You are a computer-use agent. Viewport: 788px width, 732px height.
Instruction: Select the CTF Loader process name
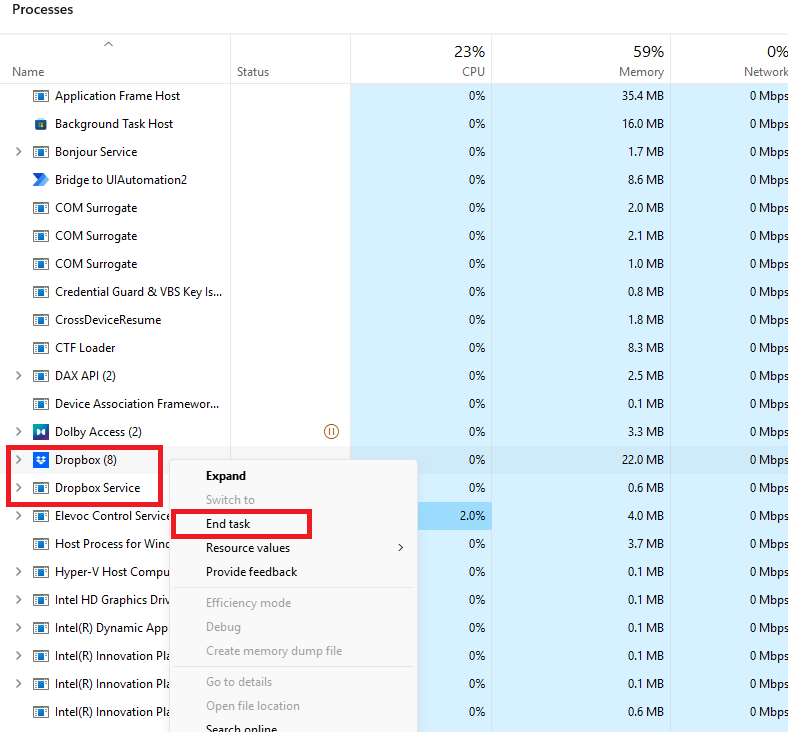(x=85, y=348)
